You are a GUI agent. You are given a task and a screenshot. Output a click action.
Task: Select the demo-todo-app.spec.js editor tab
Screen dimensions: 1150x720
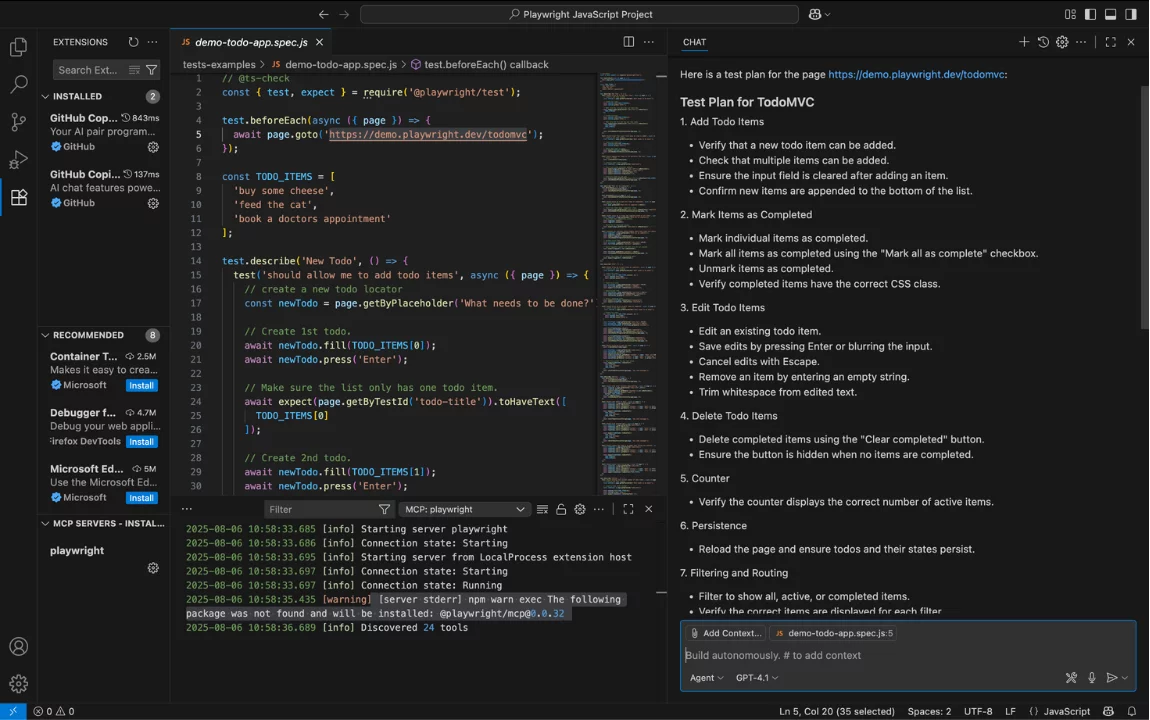[x=250, y=42]
